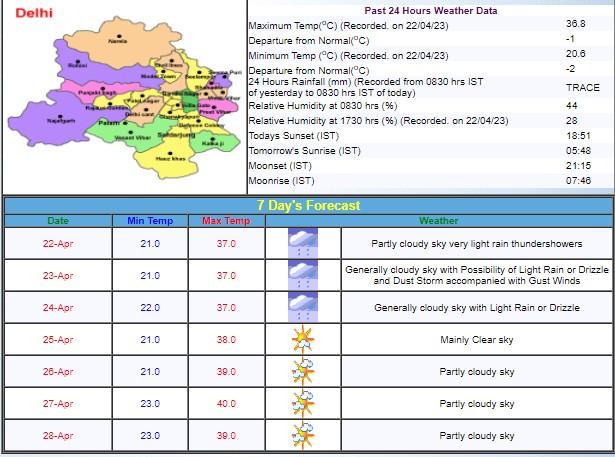Select the Kalkaji region on the map
Image resolution: width=615 pixels, height=457 pixels.
[212, 143]
